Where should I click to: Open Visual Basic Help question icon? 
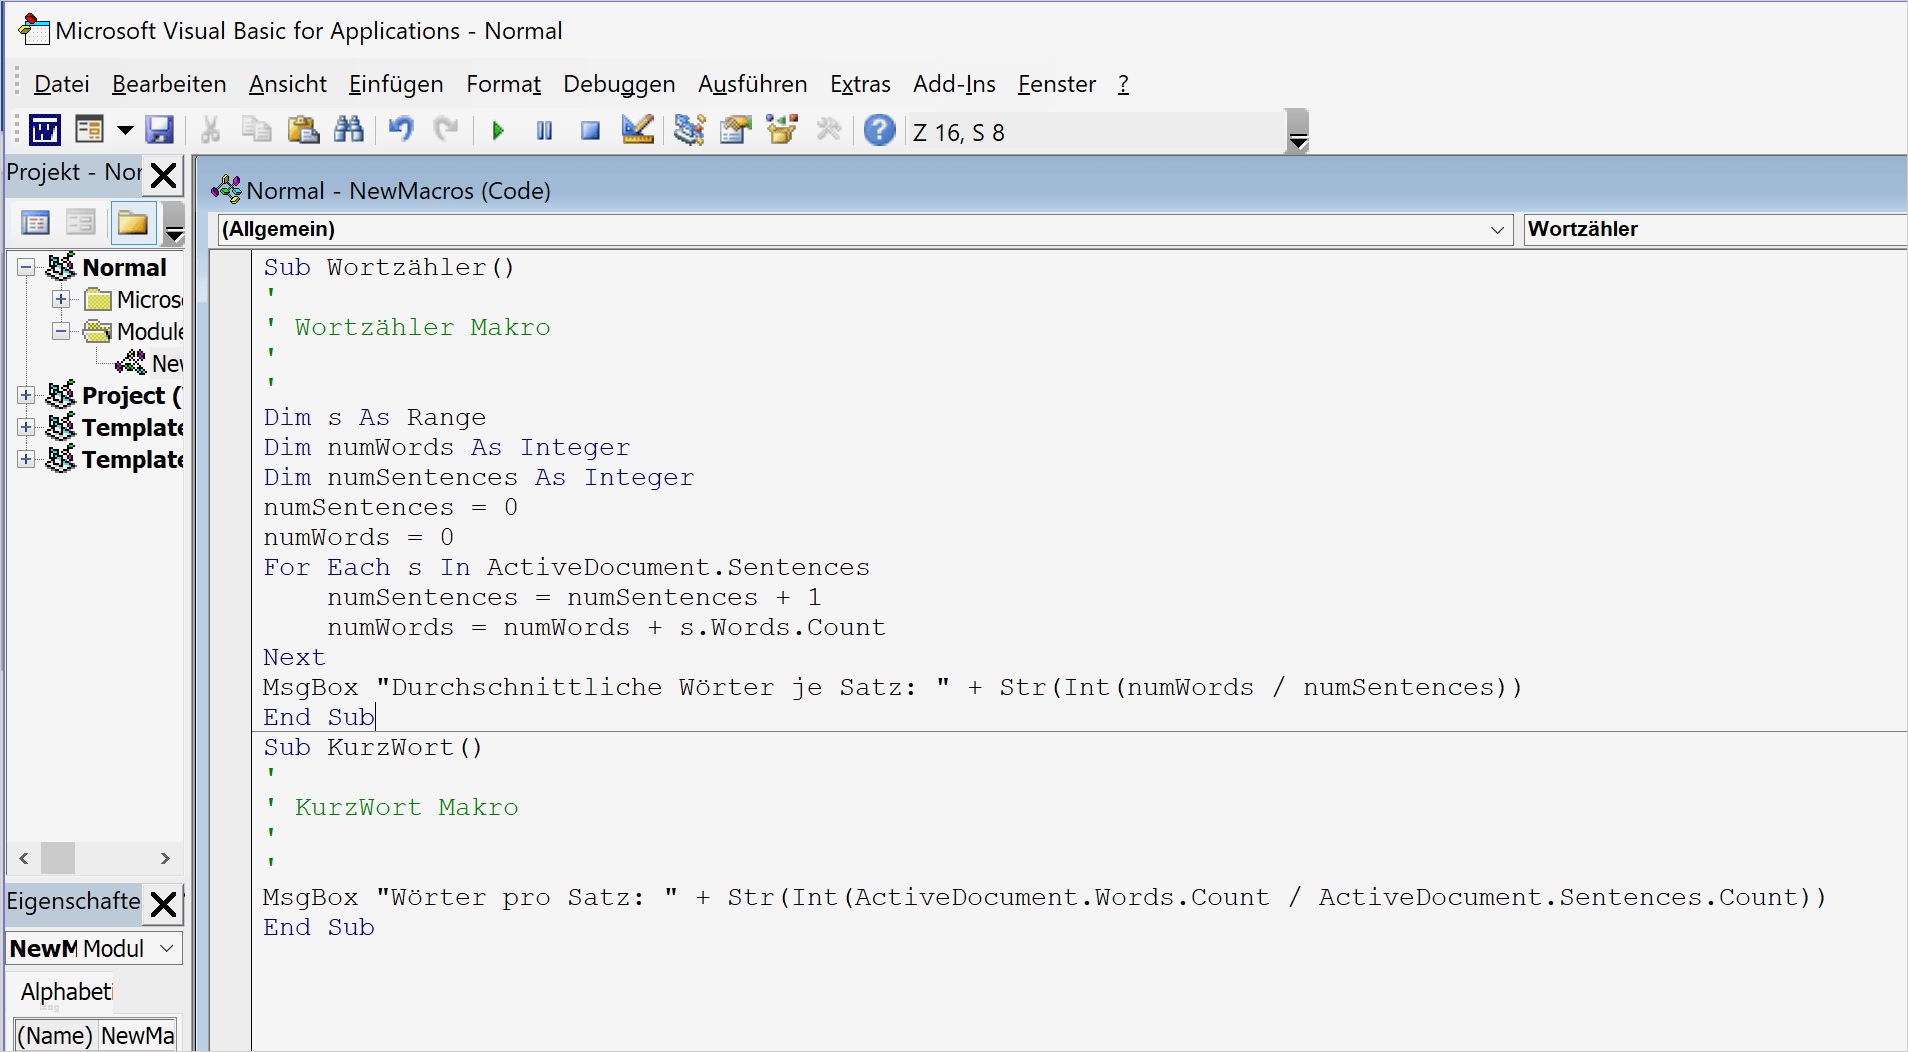click(880, 131)
